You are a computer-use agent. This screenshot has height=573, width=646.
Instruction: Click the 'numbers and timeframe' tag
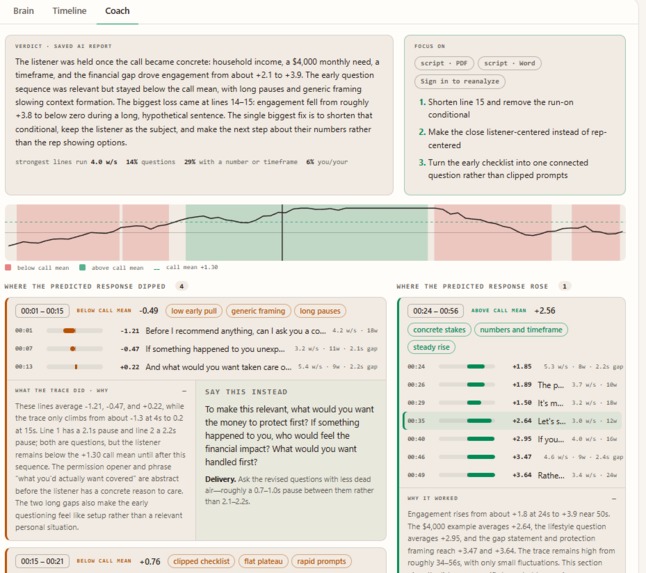pos(521,330)
